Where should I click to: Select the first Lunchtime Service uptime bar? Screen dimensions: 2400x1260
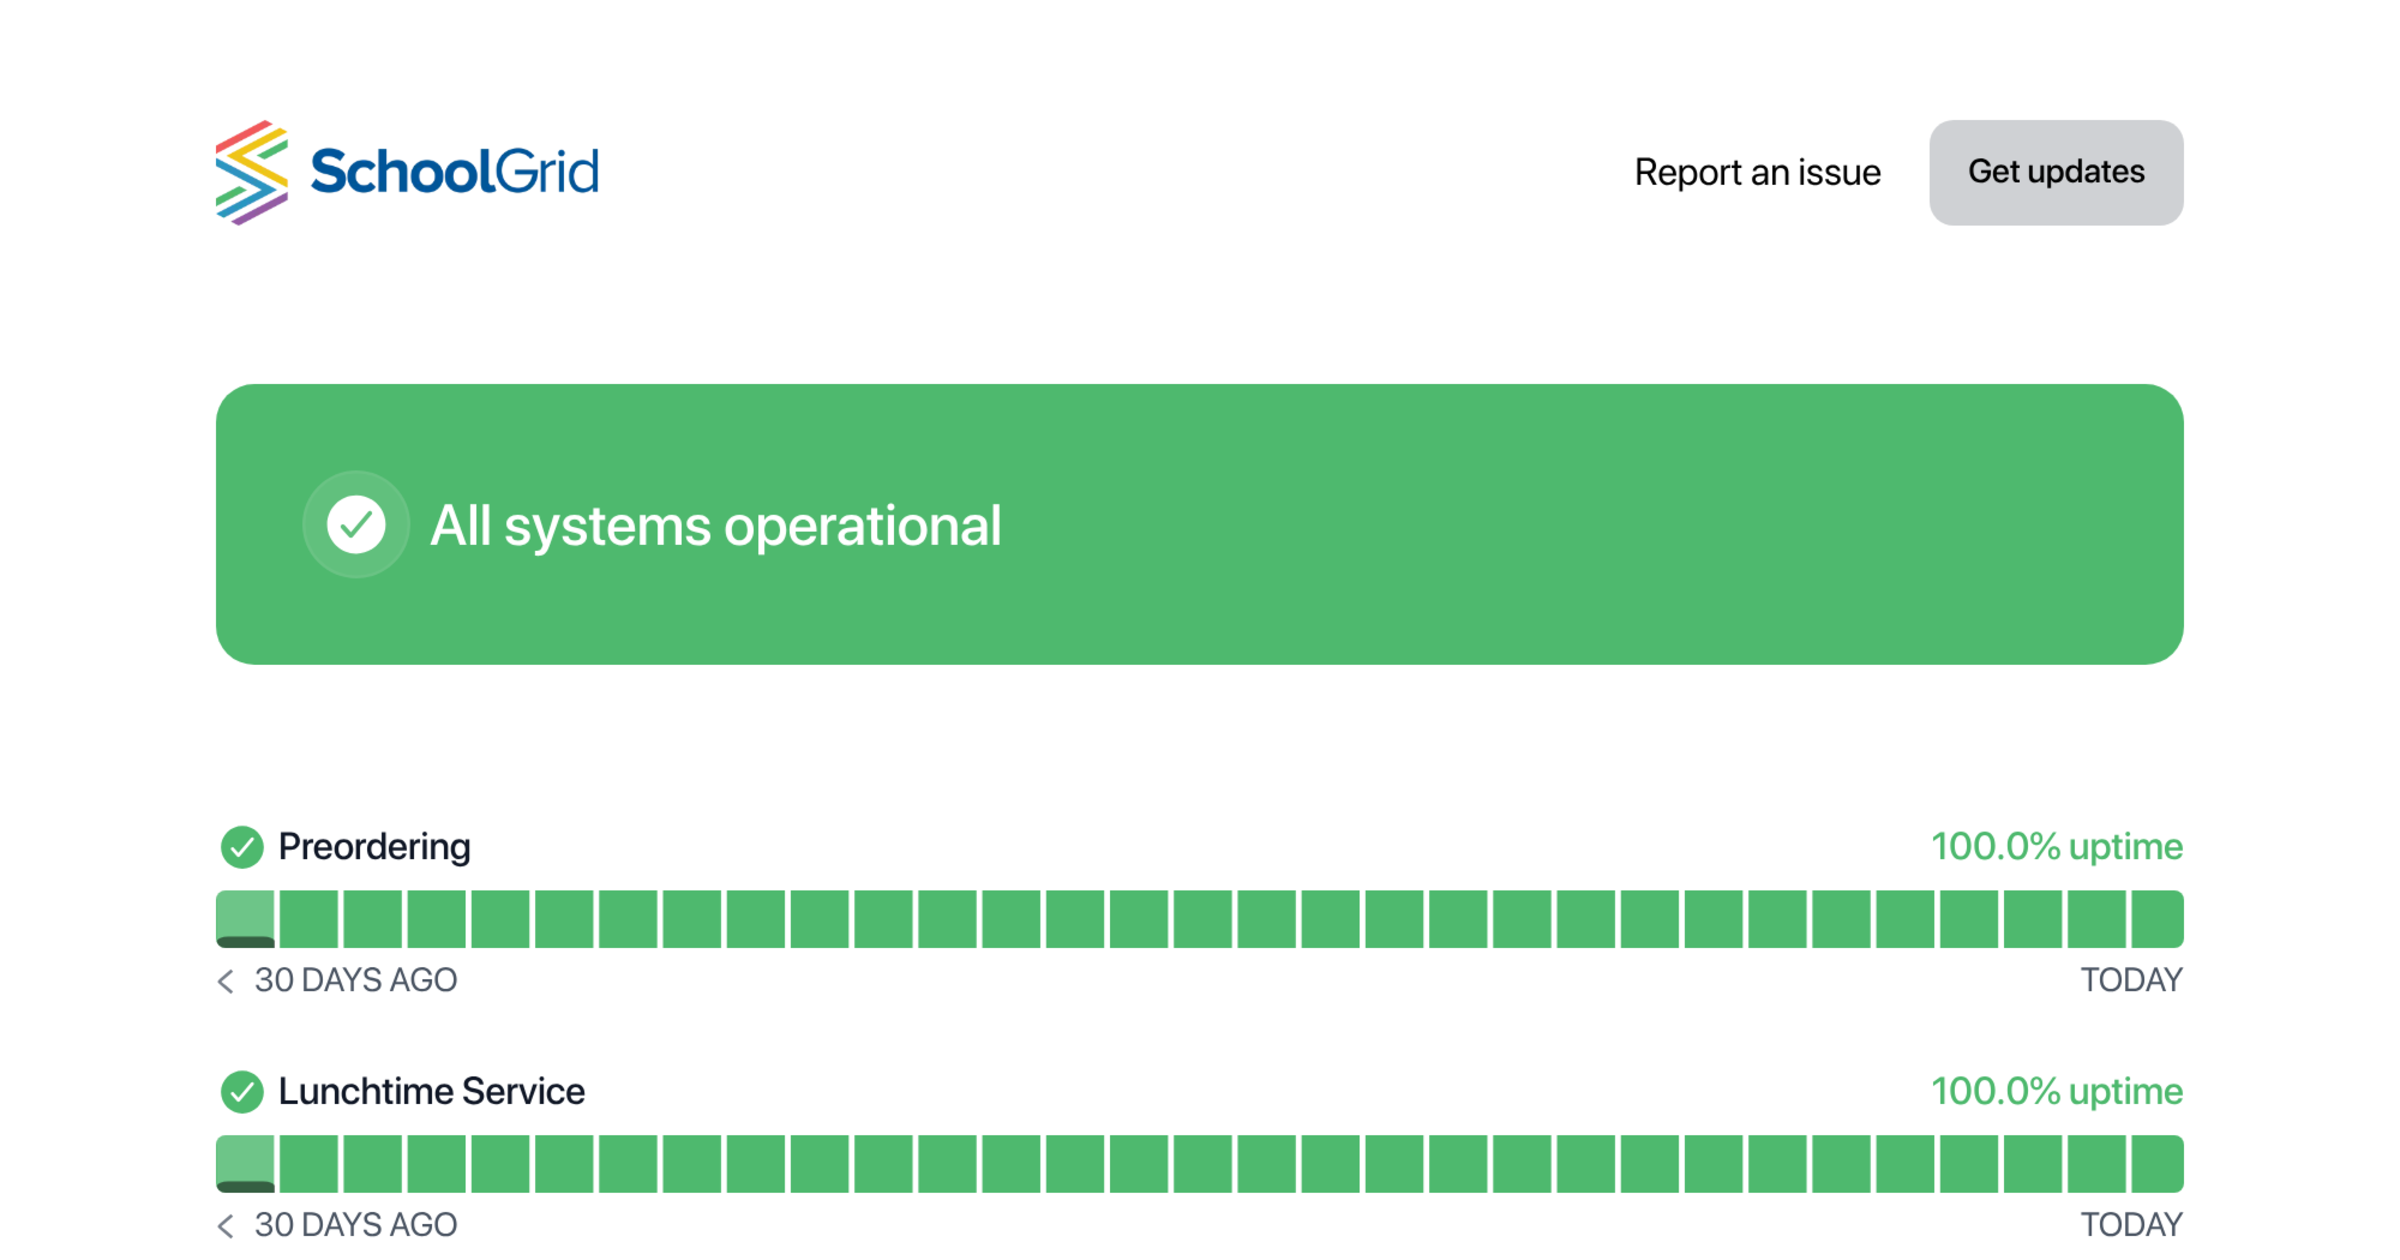(x=246, y=1163)
